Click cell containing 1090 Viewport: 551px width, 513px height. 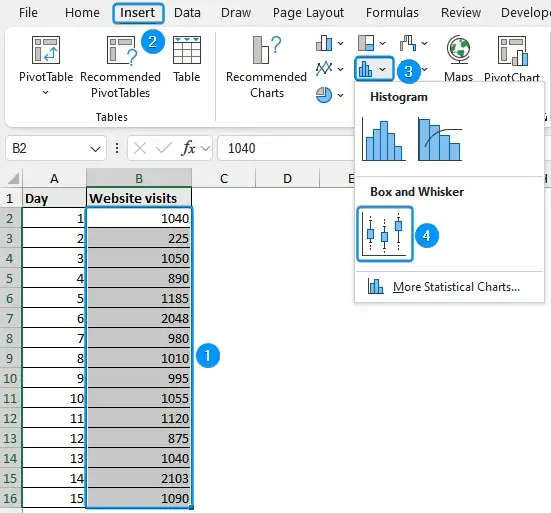coord(139,498)
